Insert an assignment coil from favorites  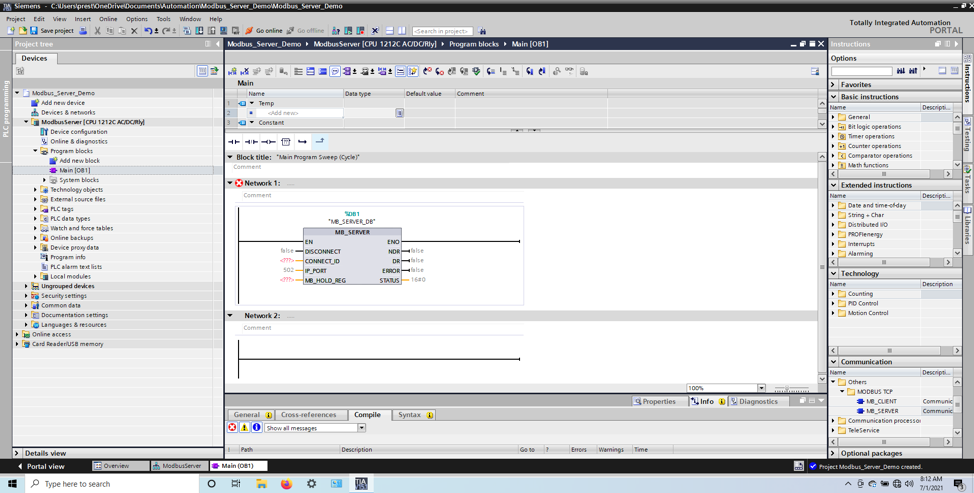point(268,142)
